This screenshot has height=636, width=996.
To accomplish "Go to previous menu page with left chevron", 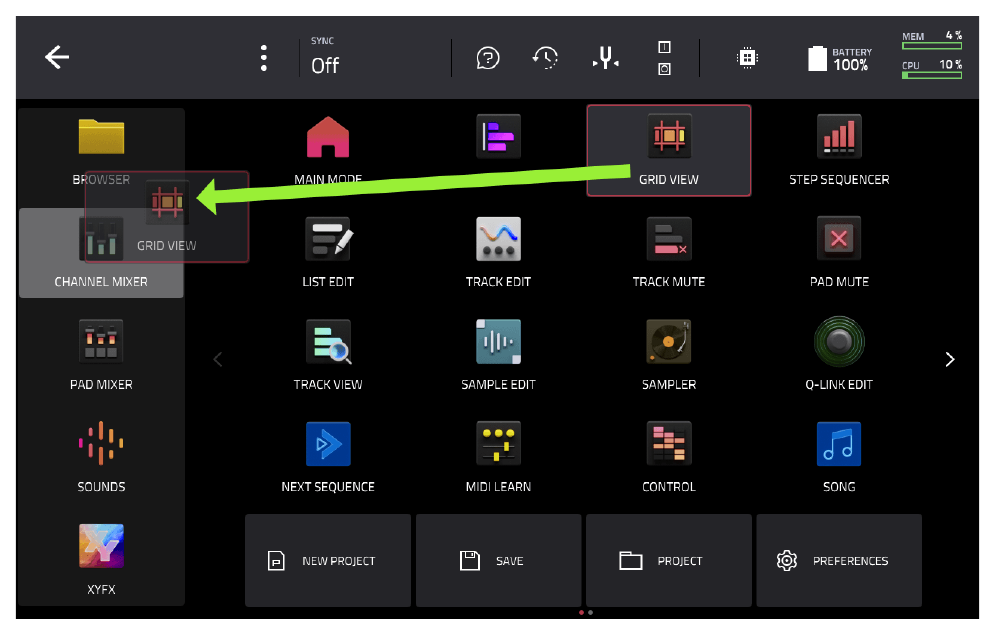I will (x=218, y=360).
